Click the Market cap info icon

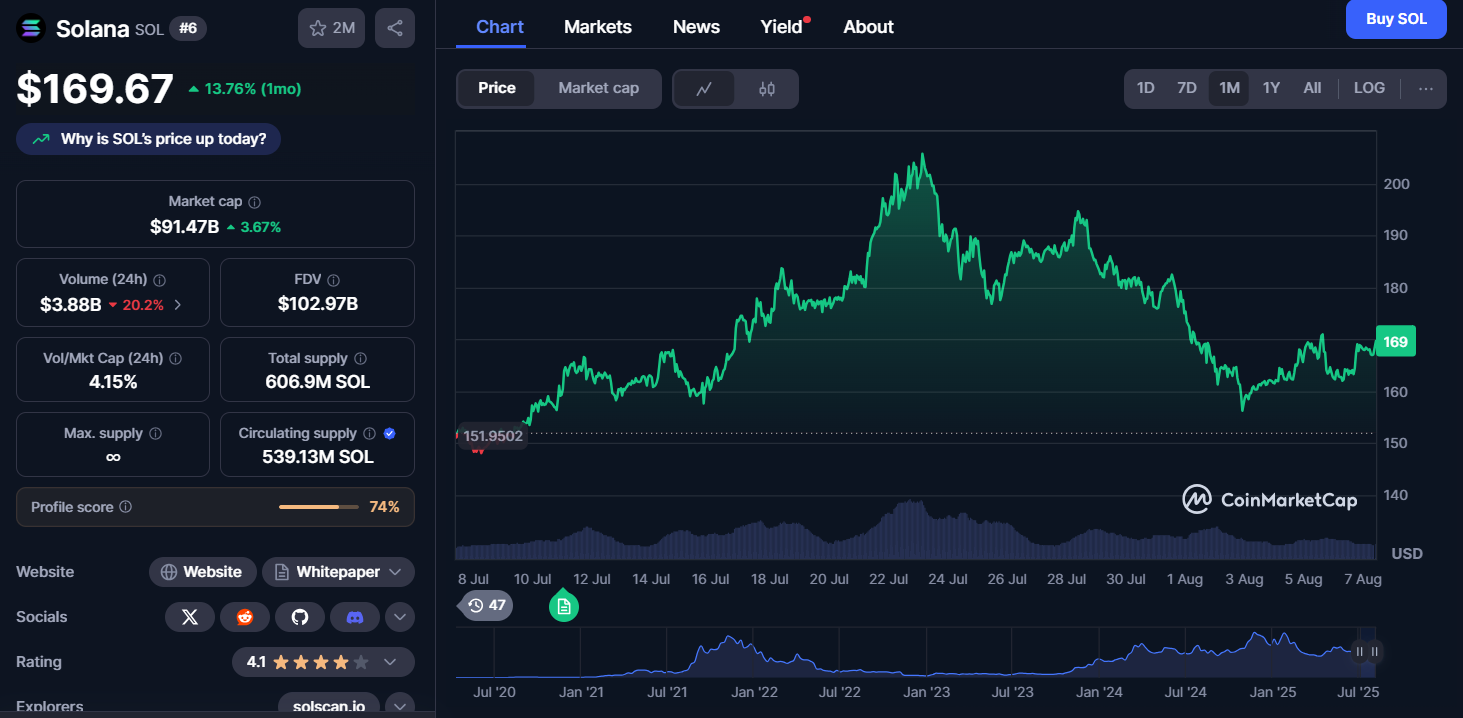coord(255,202)
